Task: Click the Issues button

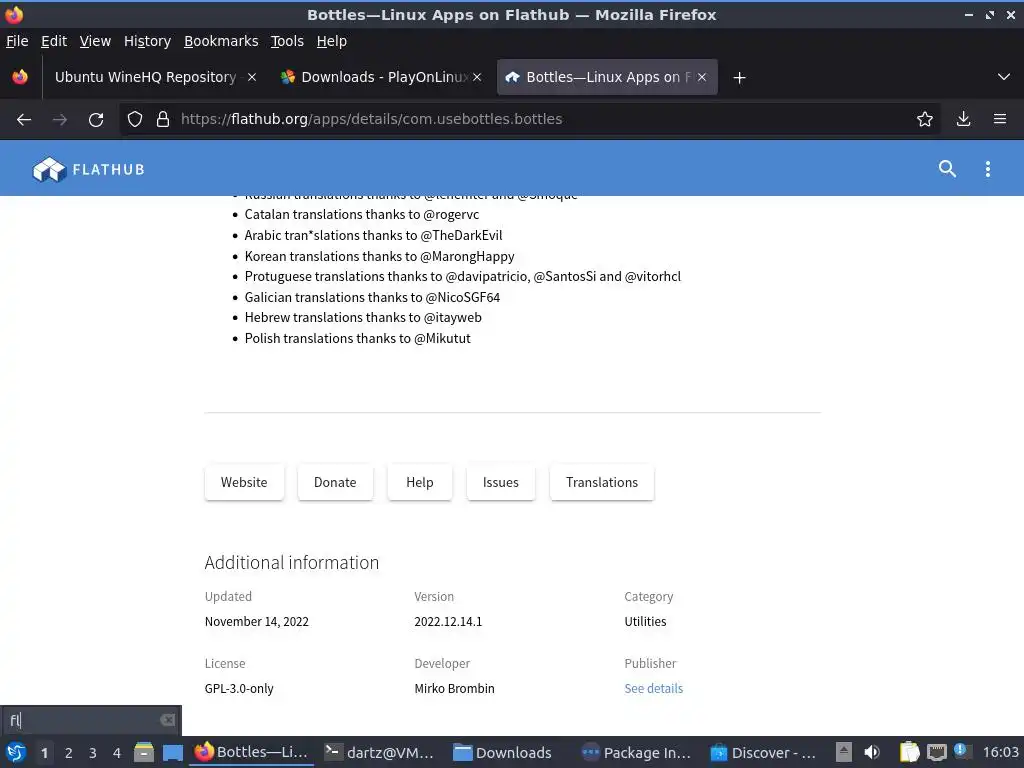Action: [501, 483]
